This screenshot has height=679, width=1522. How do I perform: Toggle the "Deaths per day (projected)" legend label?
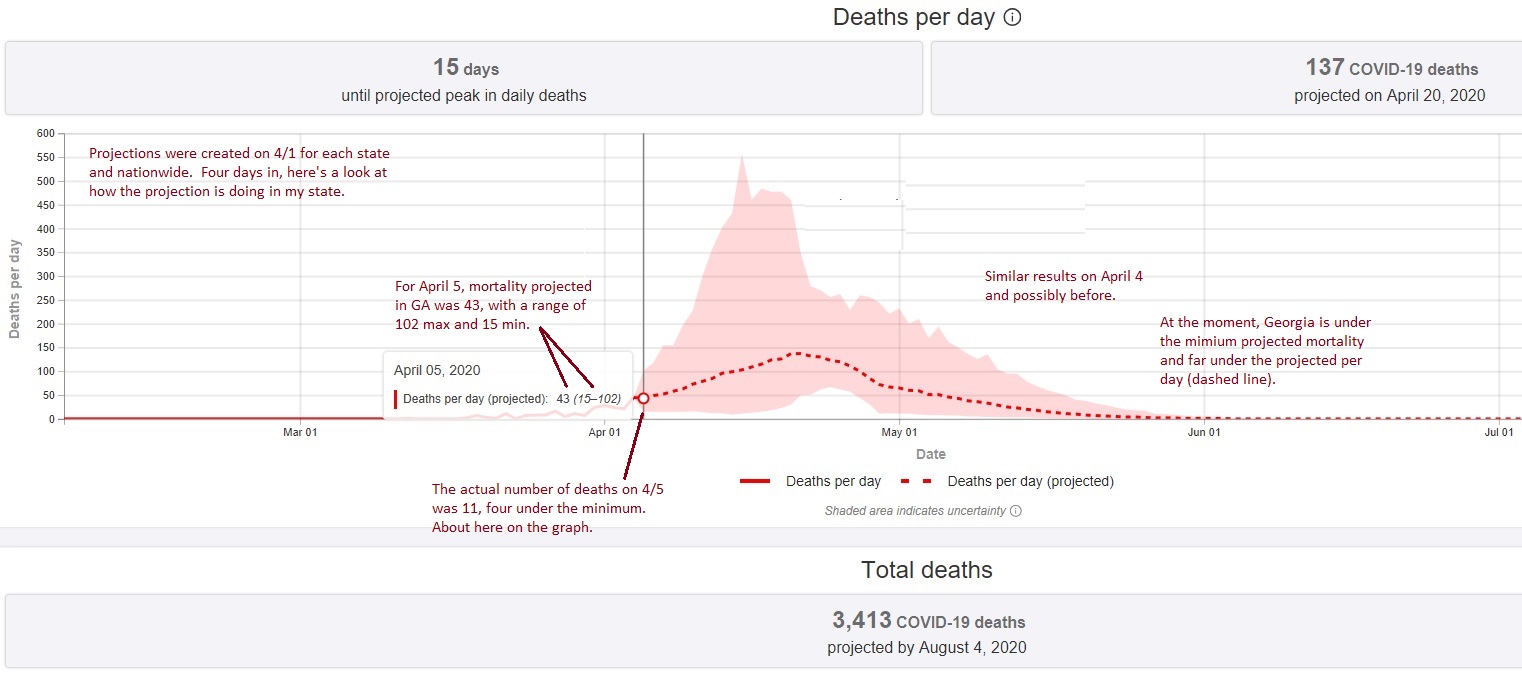click(x=1030, y=481)
